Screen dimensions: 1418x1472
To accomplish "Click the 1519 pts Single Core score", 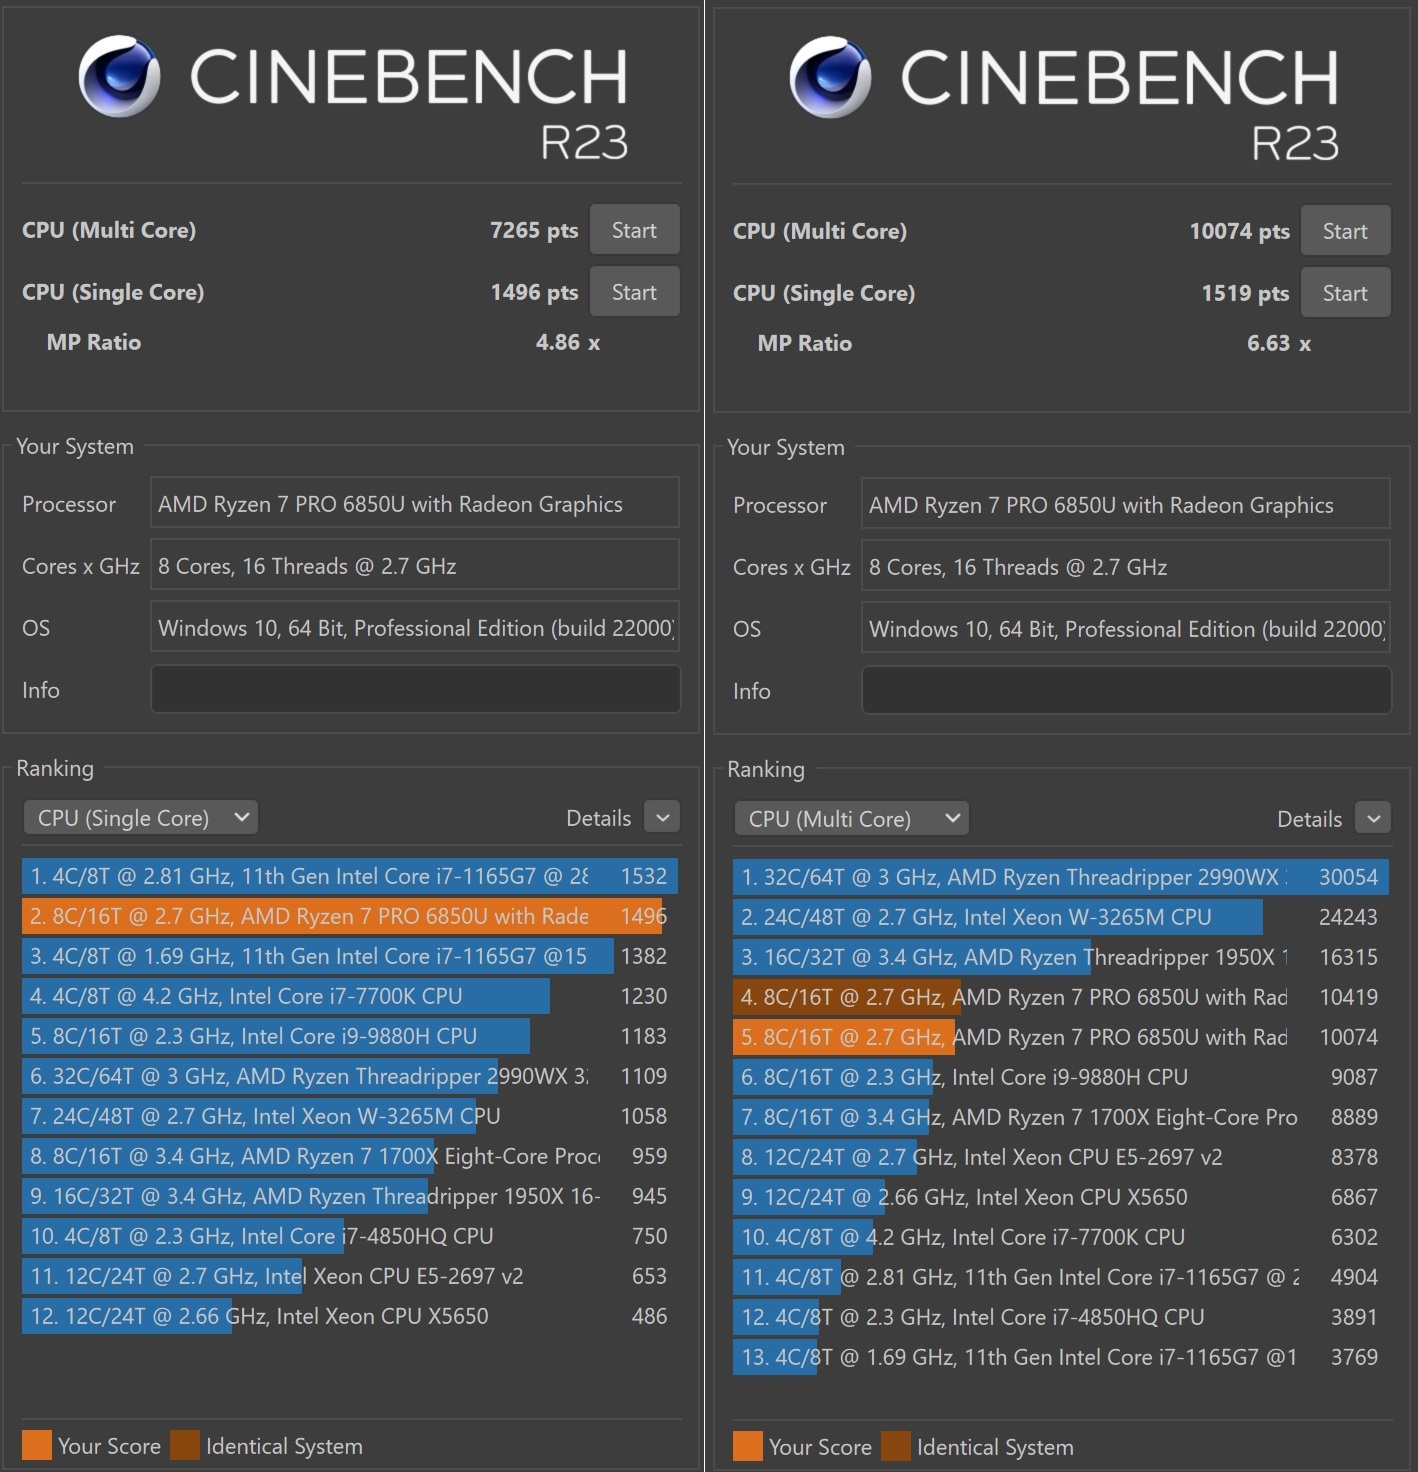I will click(1245, 293).
